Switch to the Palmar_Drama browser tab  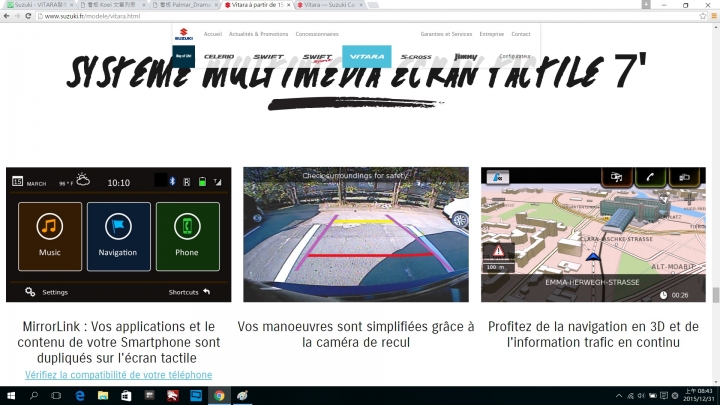186,5
